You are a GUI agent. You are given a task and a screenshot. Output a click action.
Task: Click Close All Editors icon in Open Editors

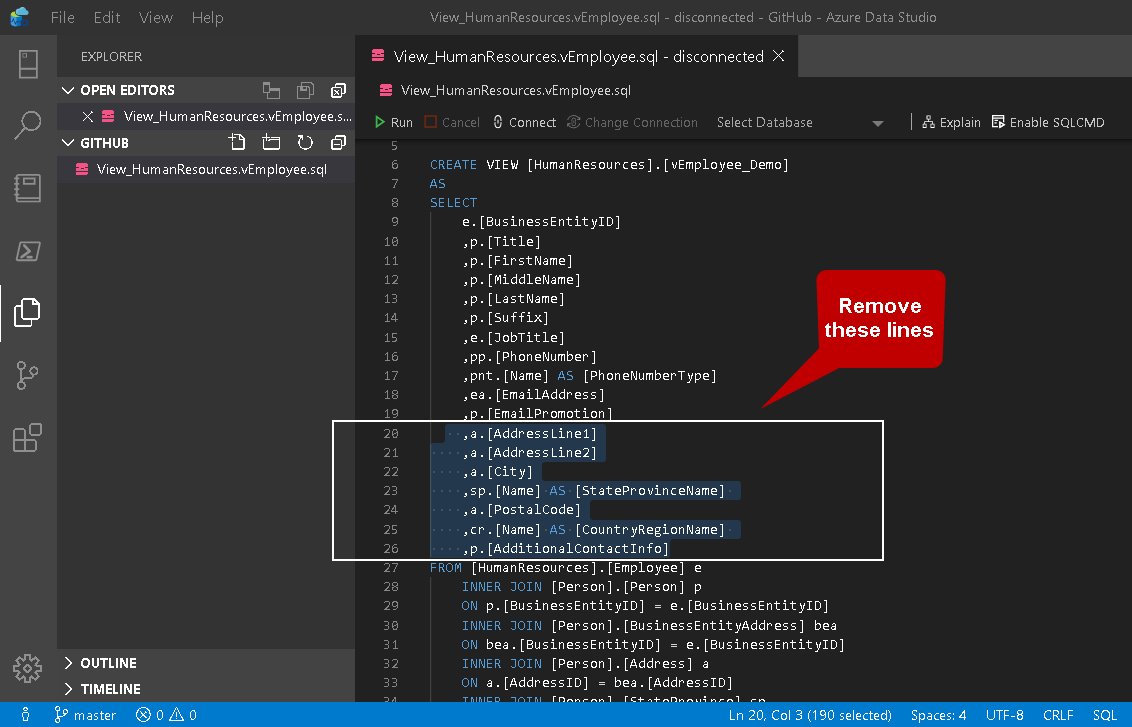[338, 90]
